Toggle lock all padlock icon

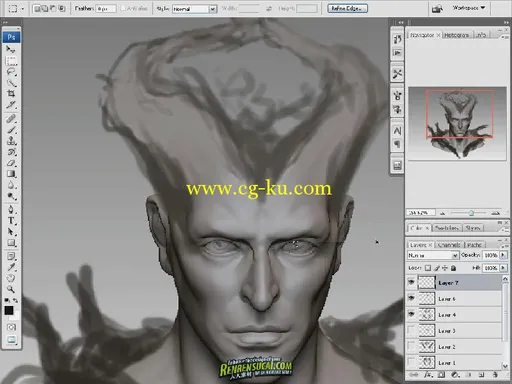pyautogui.click(x=453, y=268)
